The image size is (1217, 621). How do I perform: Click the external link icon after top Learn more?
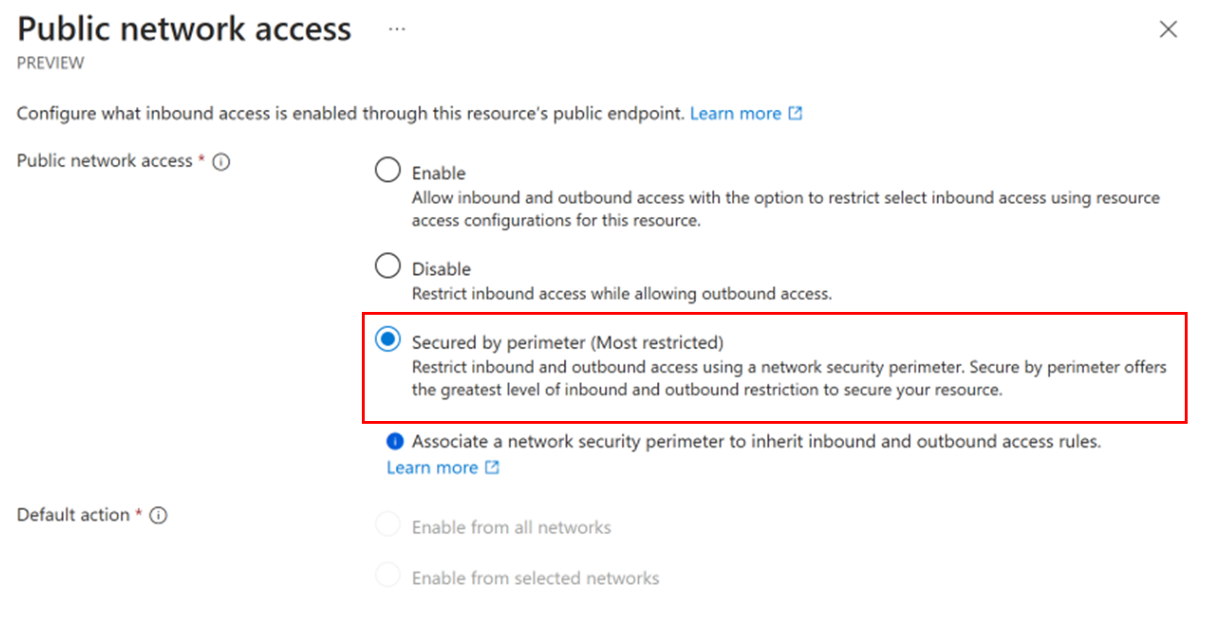(795, 114)
